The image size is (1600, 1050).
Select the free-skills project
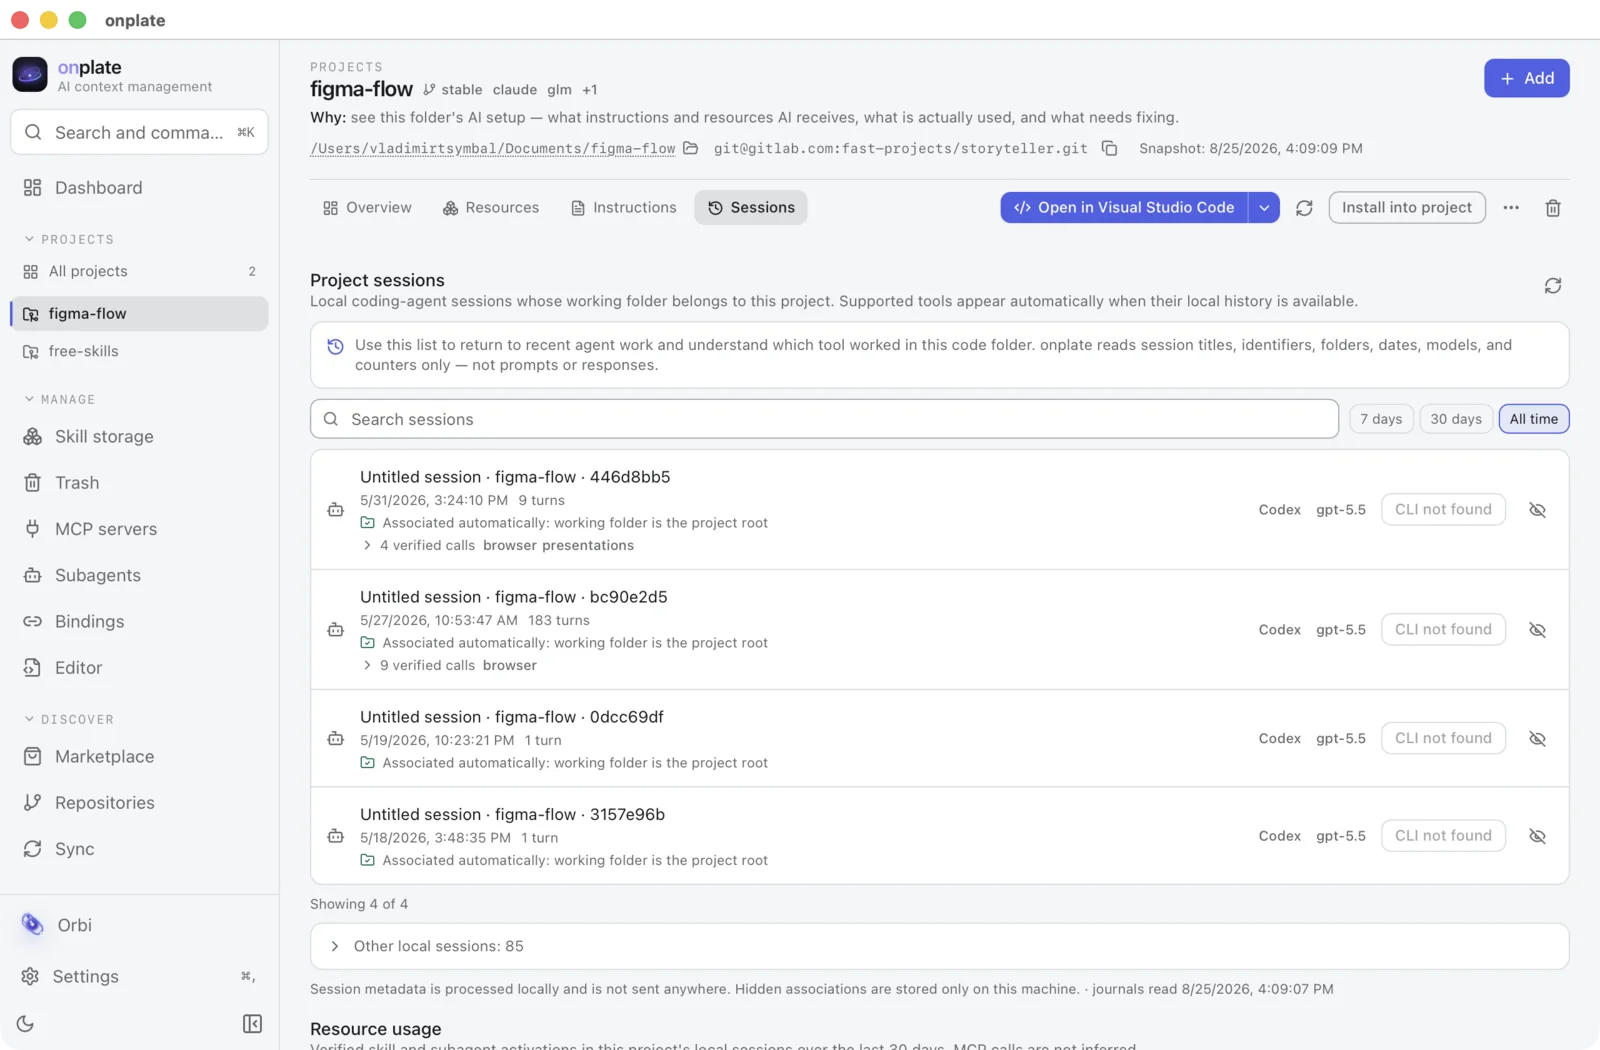coord(139,351)
